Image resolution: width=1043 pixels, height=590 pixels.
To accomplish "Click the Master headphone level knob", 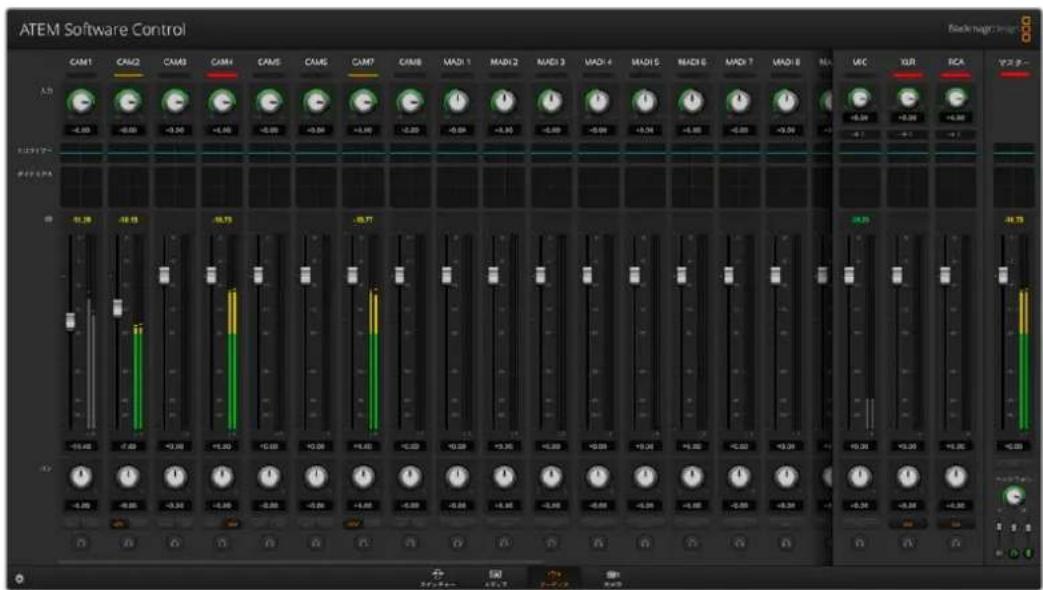I will click(x=1012, y=496).
